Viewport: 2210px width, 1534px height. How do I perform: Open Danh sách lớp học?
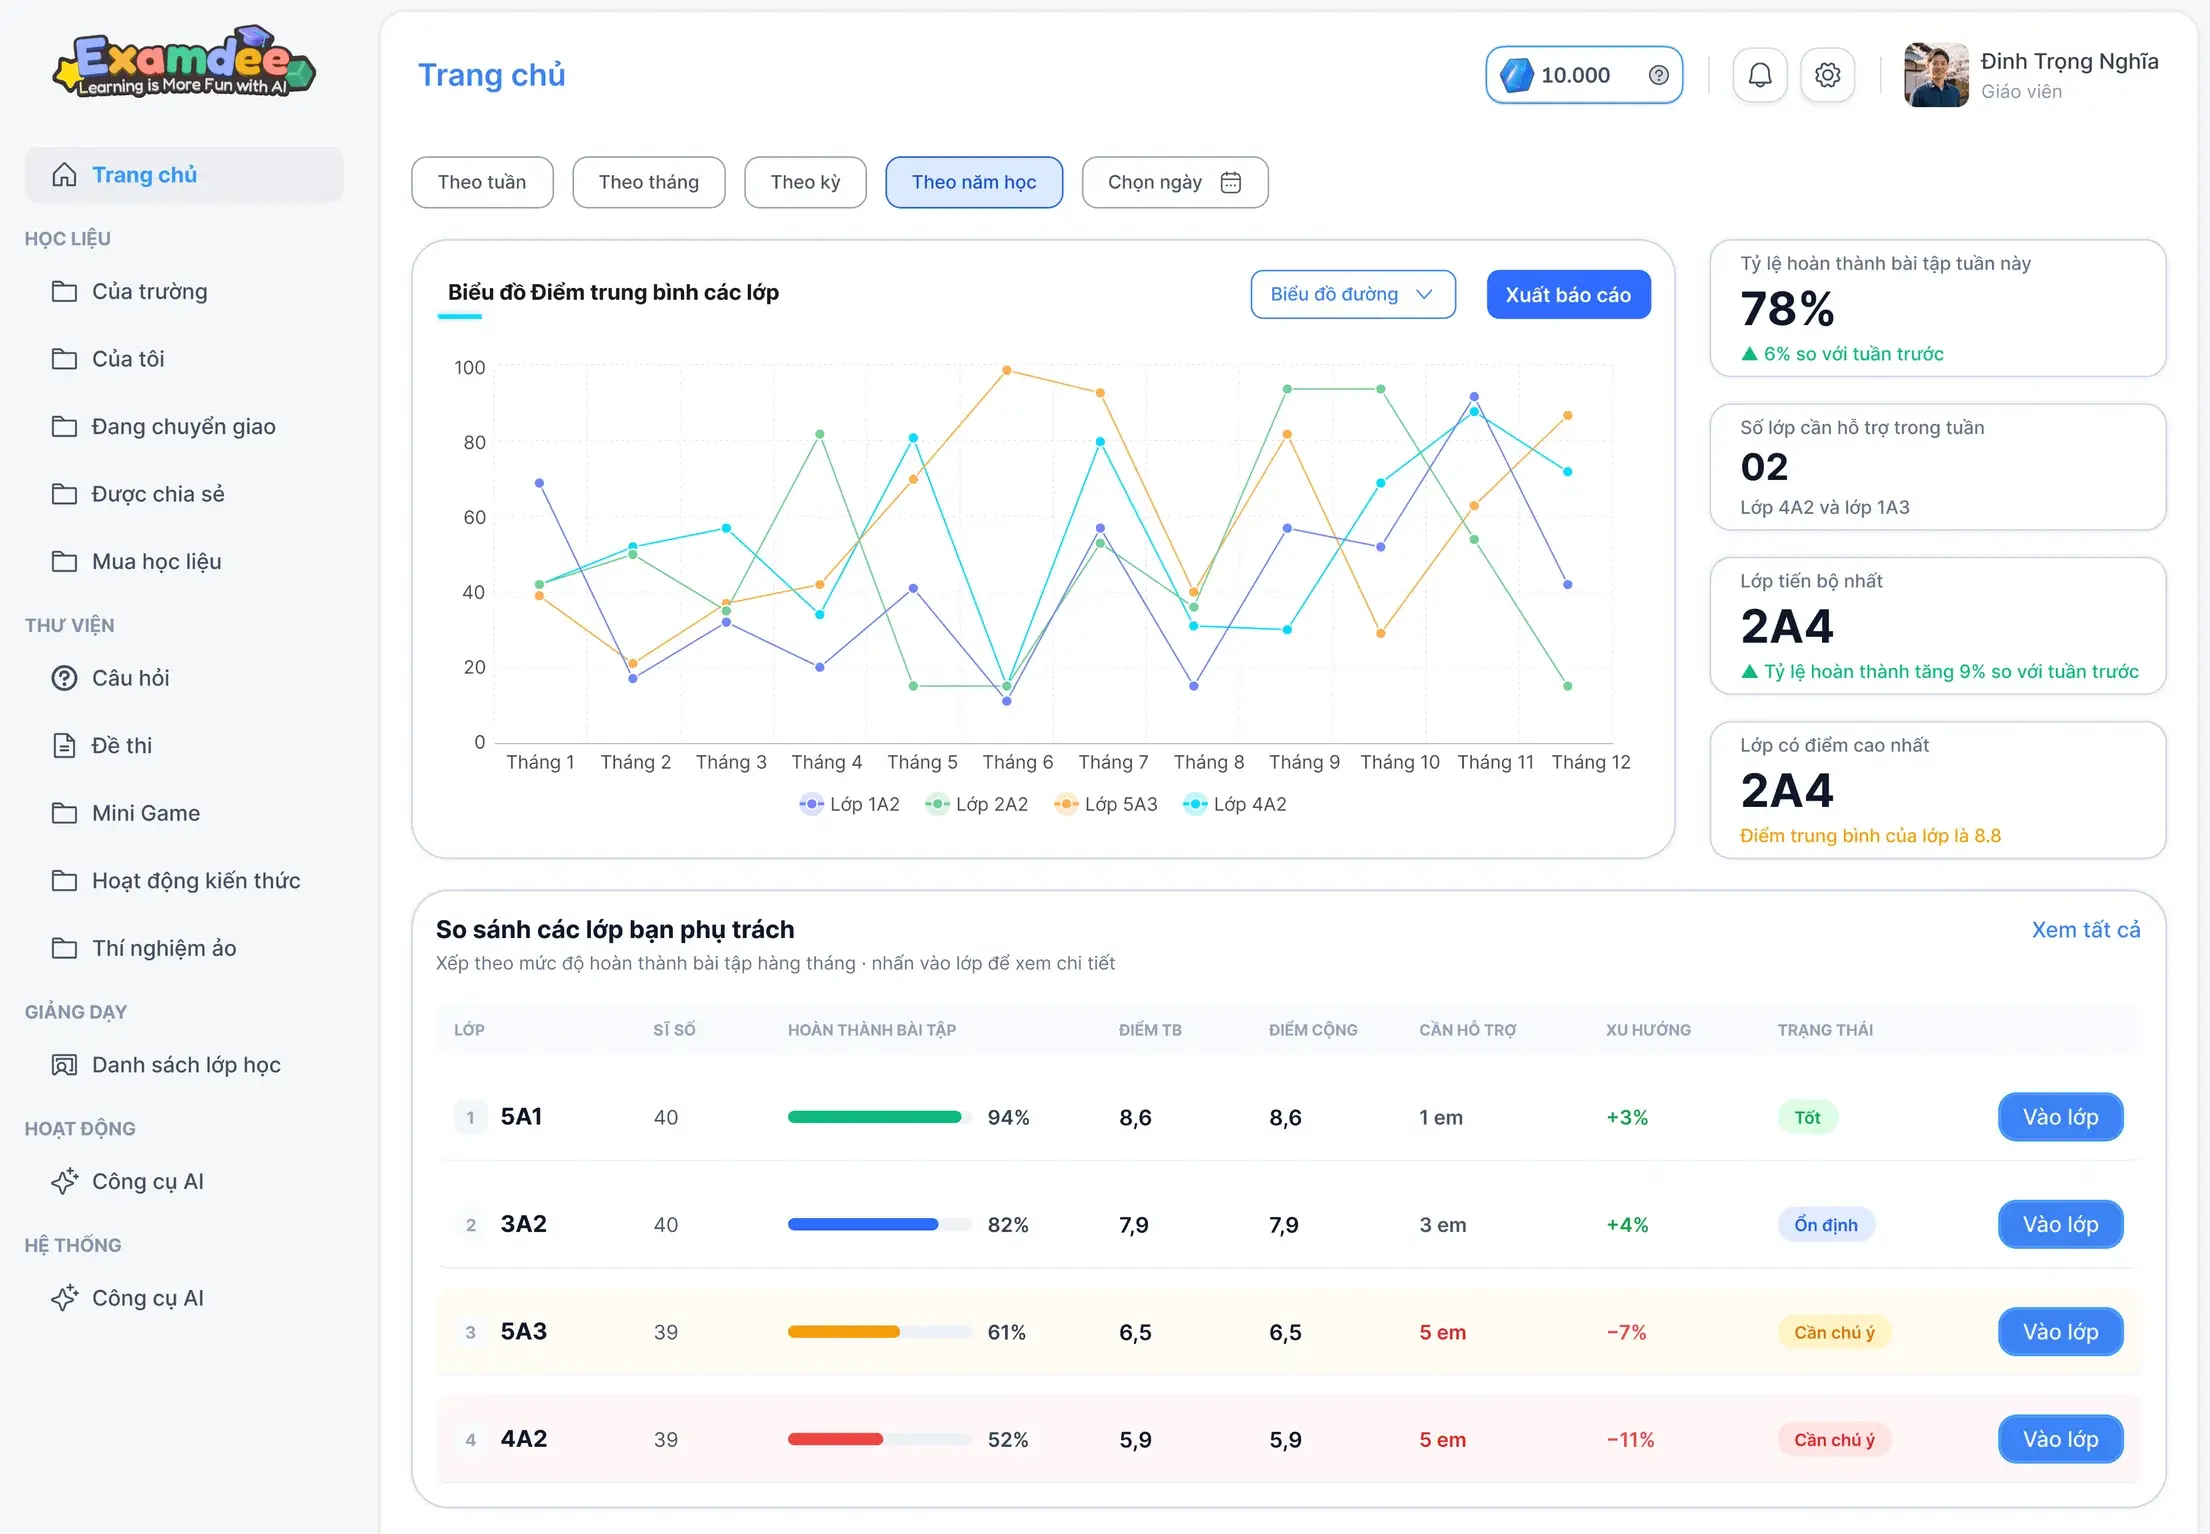tap(184, 1065)
